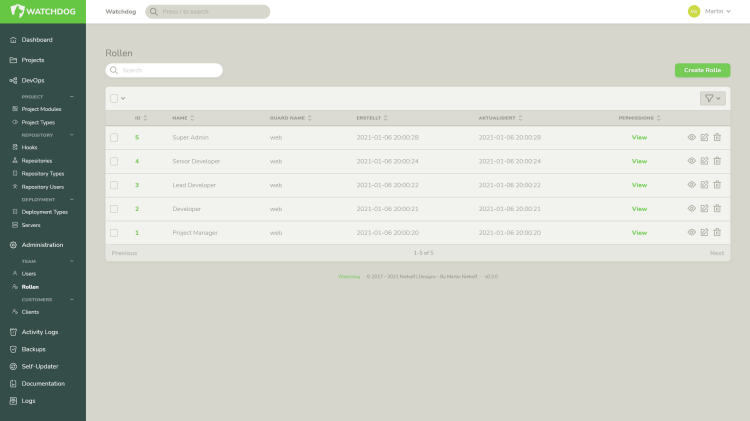The width and height of the screenshot is (750, 421).
Task: Go to Repositories in the sidebar
Action: [36, 160]
